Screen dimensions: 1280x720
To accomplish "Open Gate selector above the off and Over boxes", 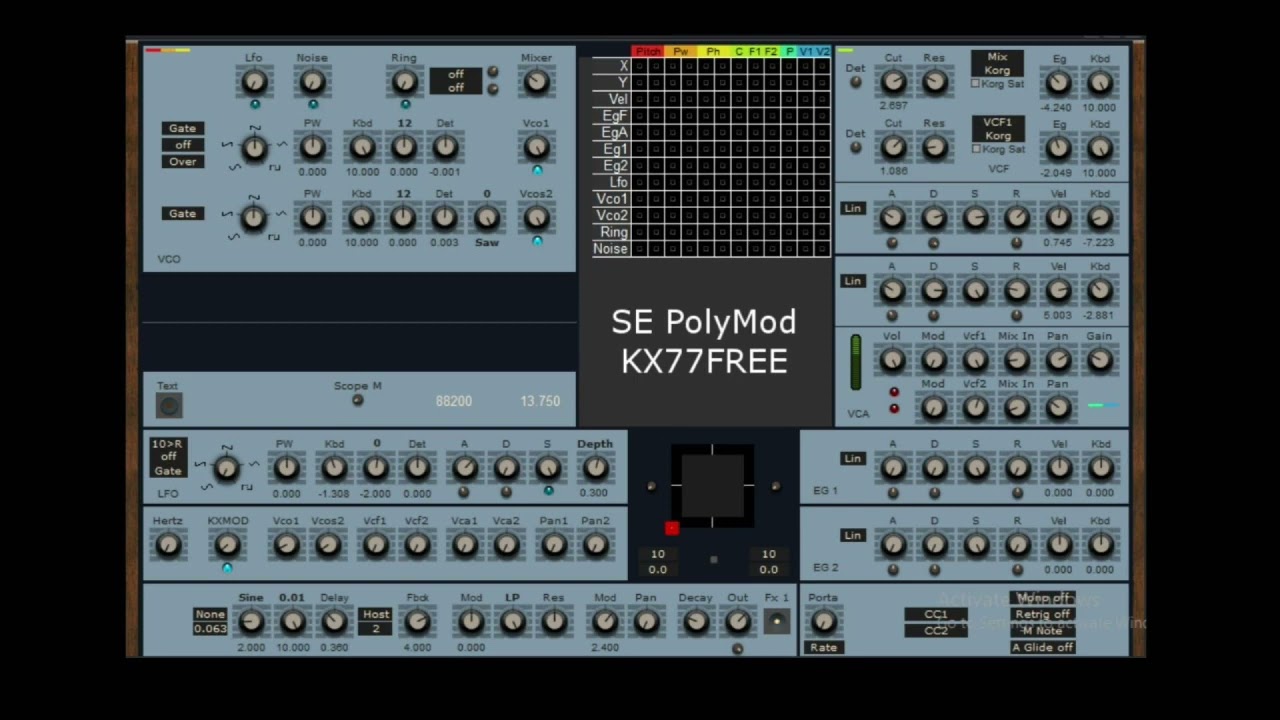I will click(183, 128).
